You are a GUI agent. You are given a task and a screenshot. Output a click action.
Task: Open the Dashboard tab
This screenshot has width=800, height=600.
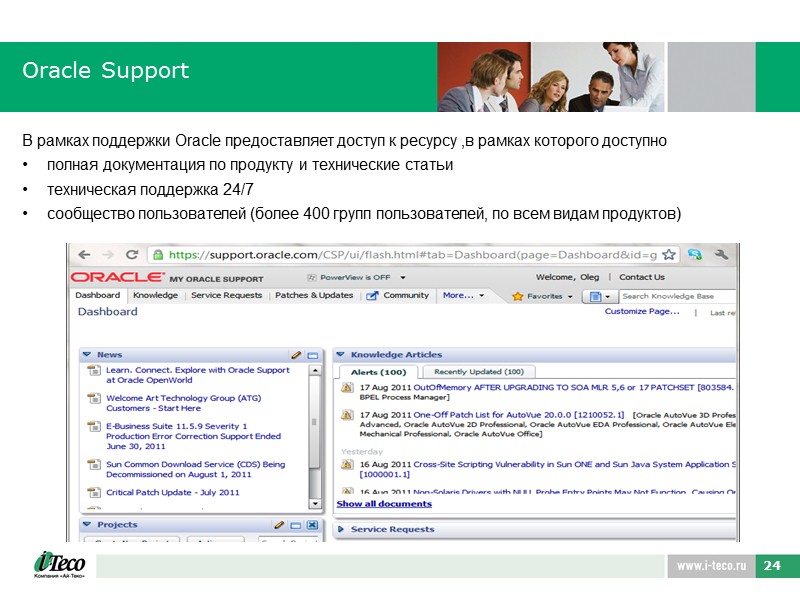tap(97, 295)
